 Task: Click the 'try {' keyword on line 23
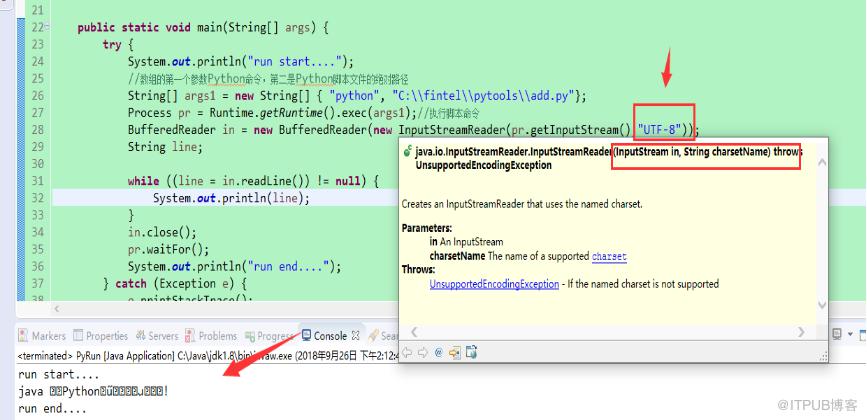tap(118, 45)
